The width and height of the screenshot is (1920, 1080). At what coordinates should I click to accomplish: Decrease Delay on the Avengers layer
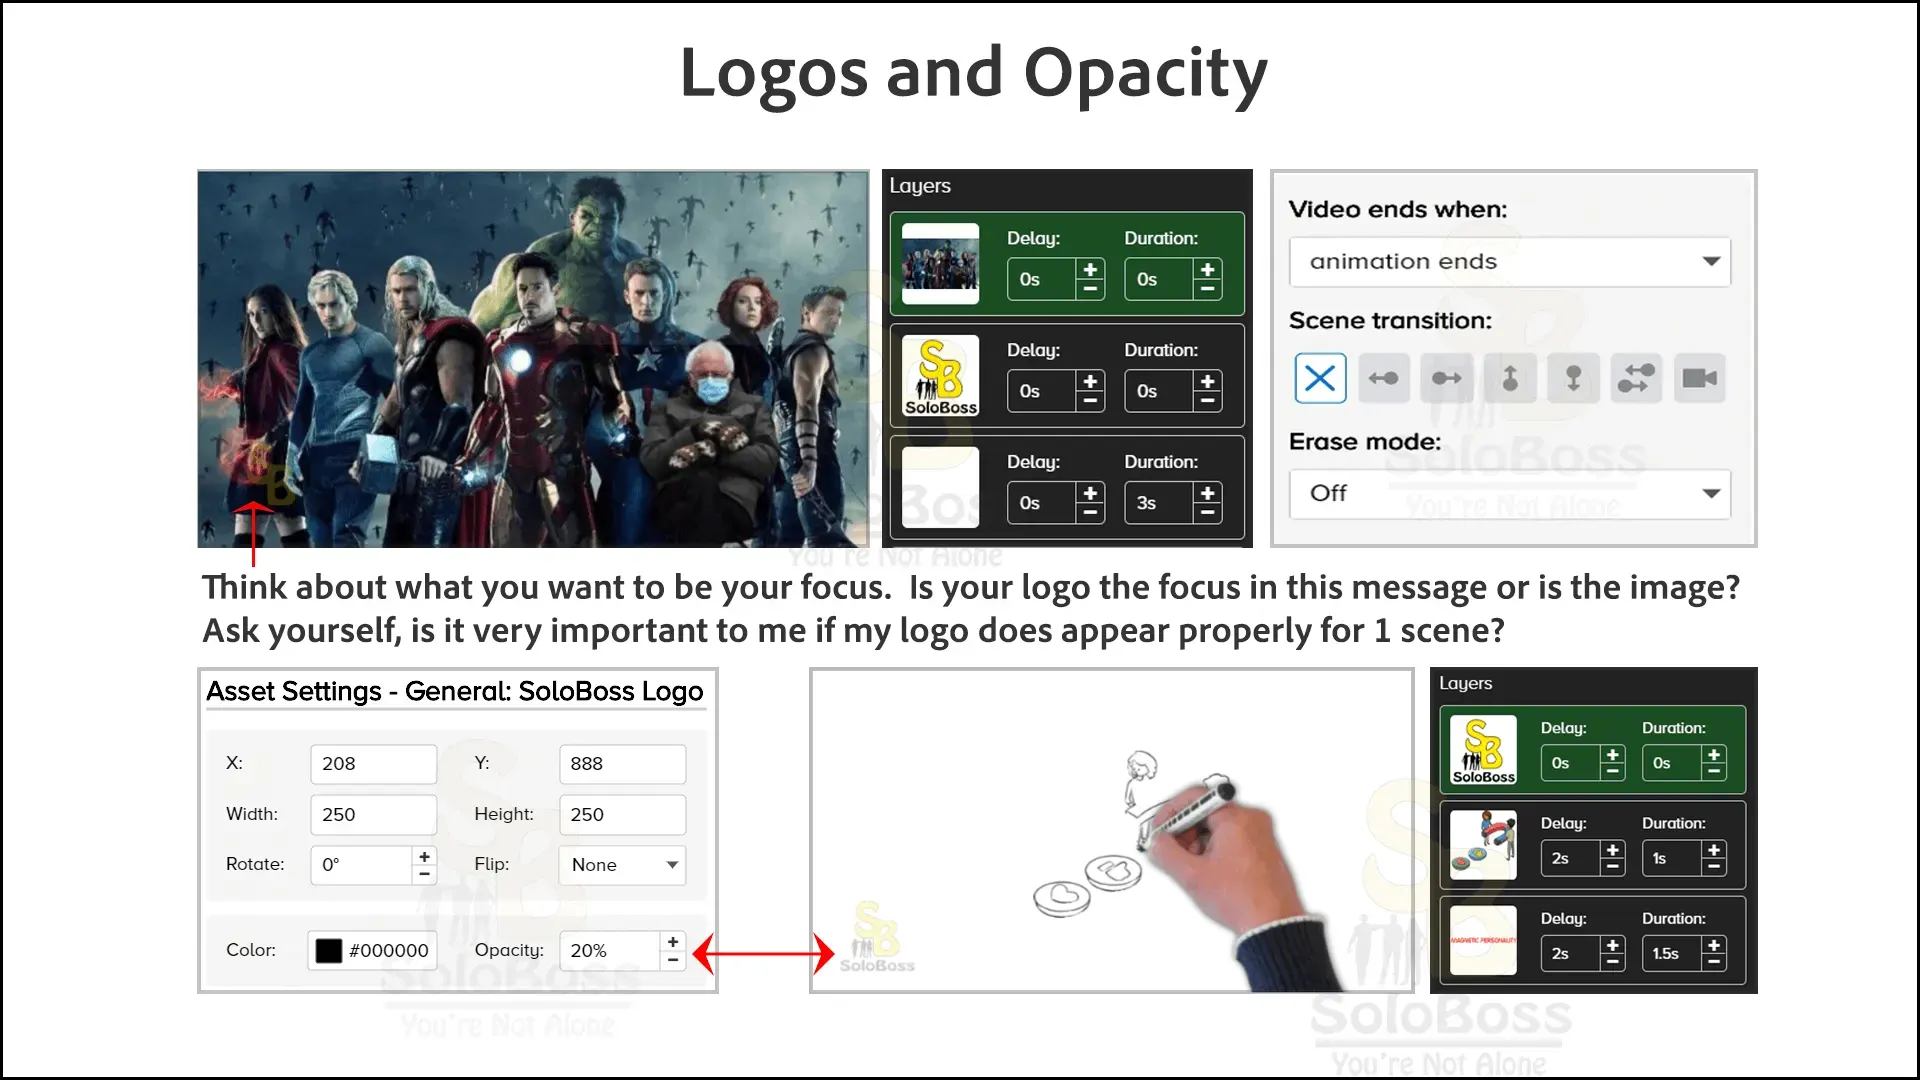(x=1090, y=290)
